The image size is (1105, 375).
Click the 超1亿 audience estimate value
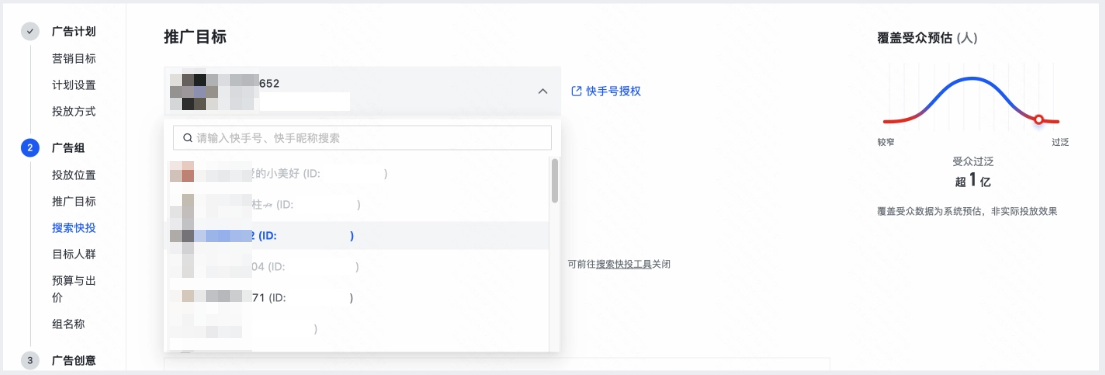click(x=973, y=180)
